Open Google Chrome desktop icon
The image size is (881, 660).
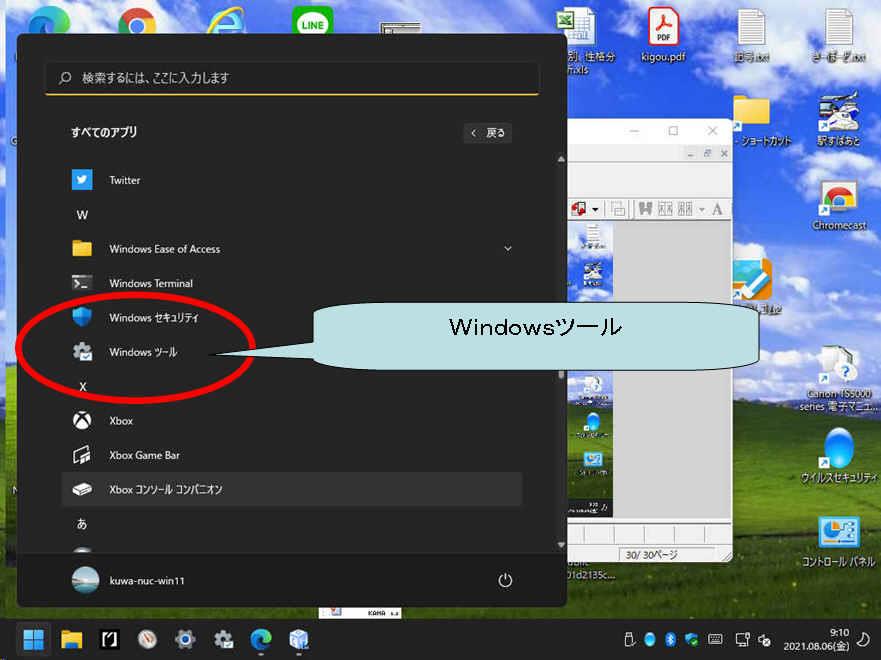click(137, 22)
